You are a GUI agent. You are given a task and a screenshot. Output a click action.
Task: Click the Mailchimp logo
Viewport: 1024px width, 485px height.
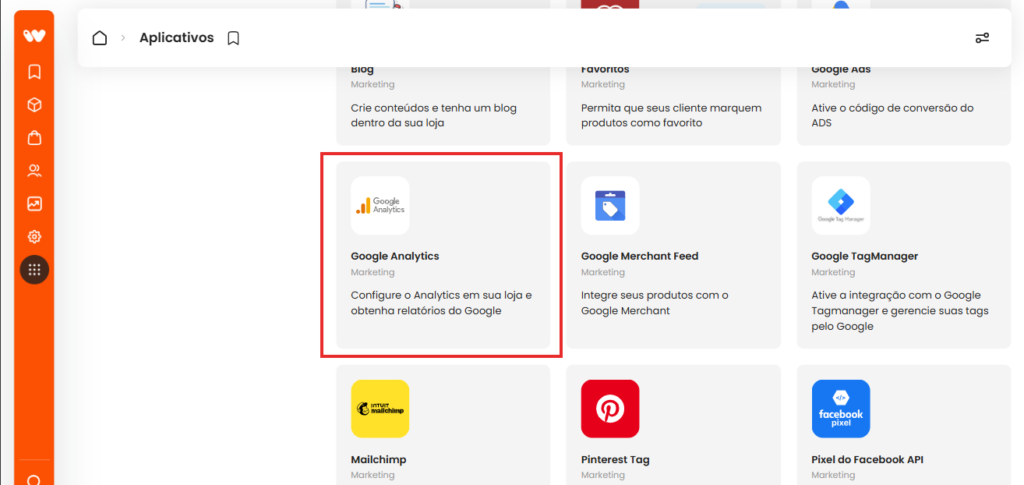[x=380, y=409]
